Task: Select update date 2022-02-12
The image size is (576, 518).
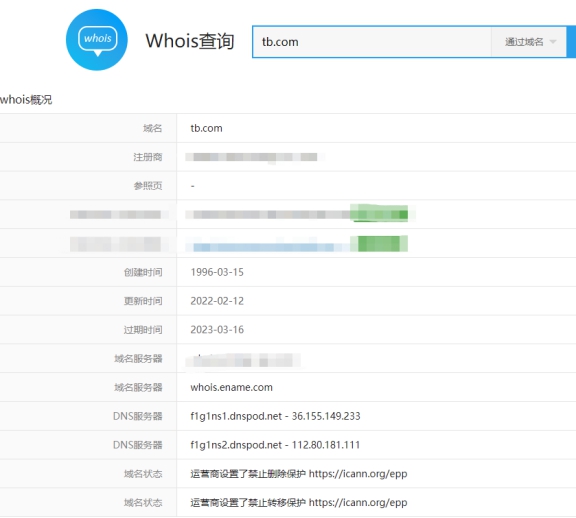Action: (217, 301)
